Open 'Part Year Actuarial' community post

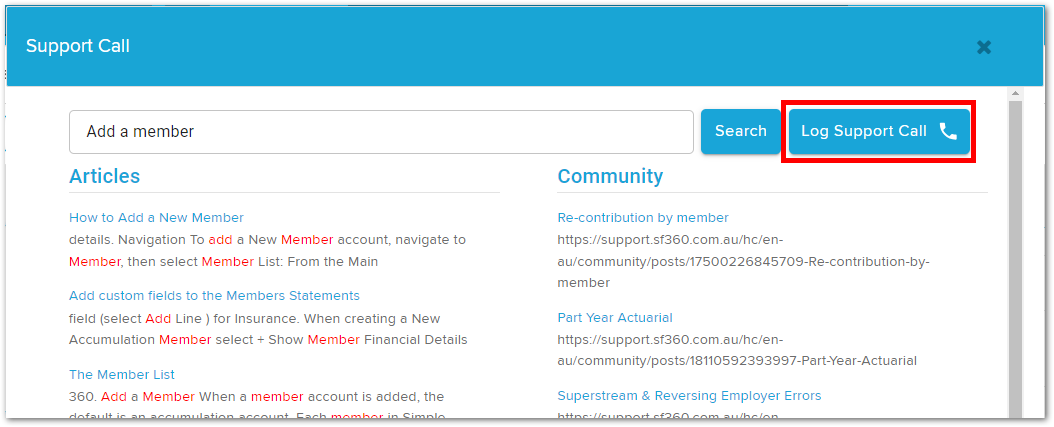point(615,317)
